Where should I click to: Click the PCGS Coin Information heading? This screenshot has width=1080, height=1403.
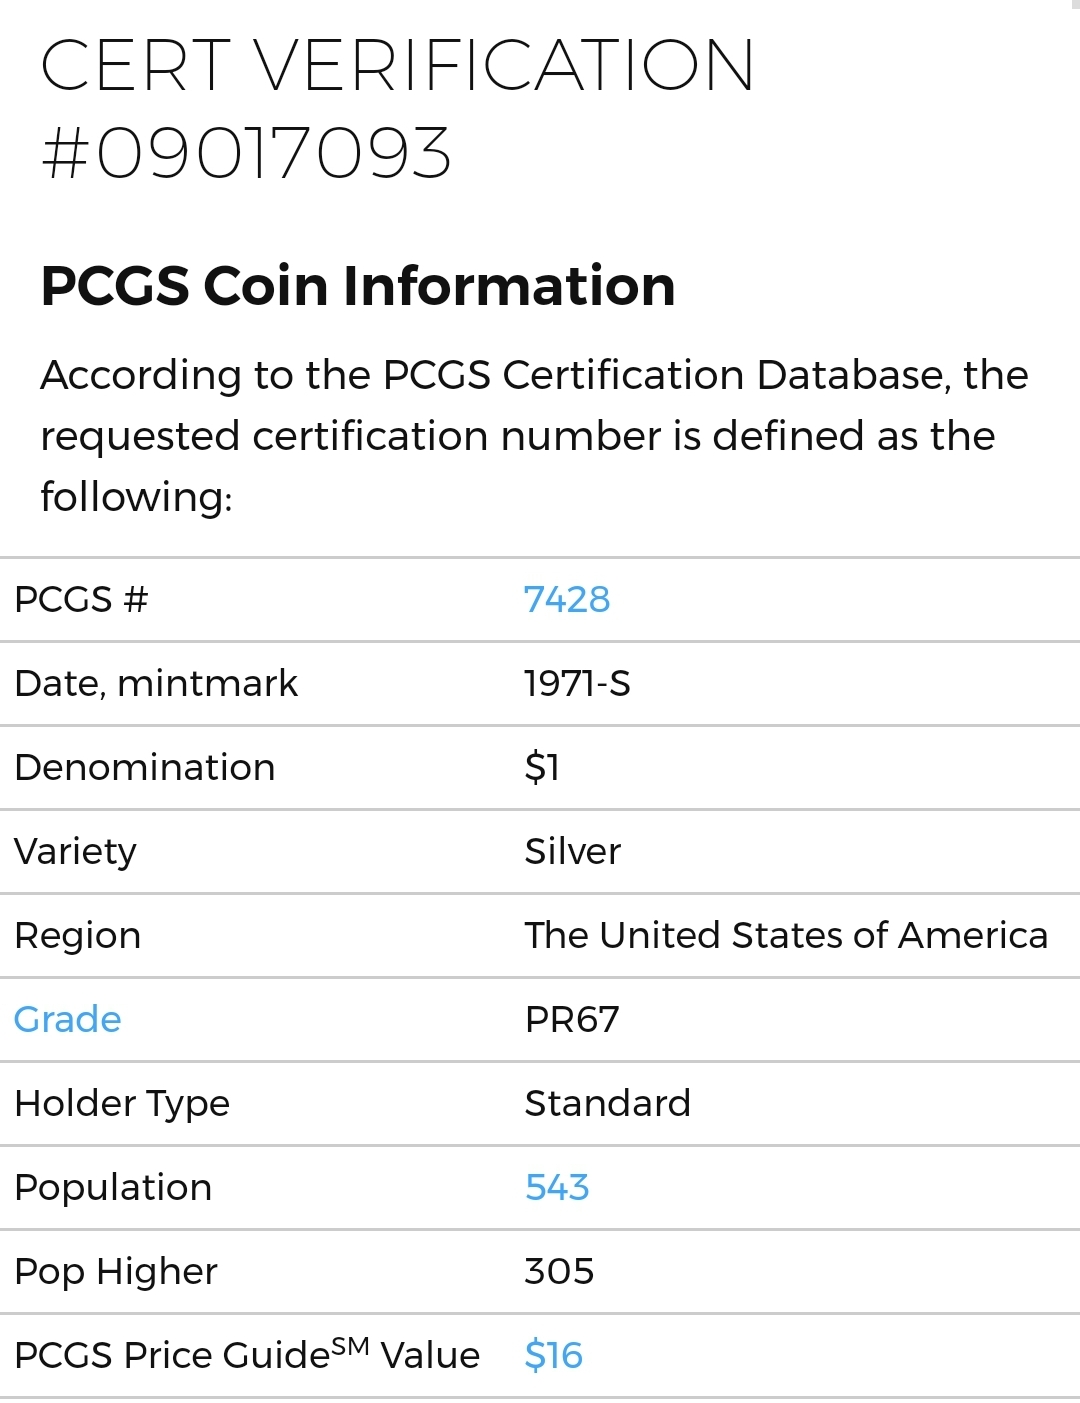pos(358,286)
